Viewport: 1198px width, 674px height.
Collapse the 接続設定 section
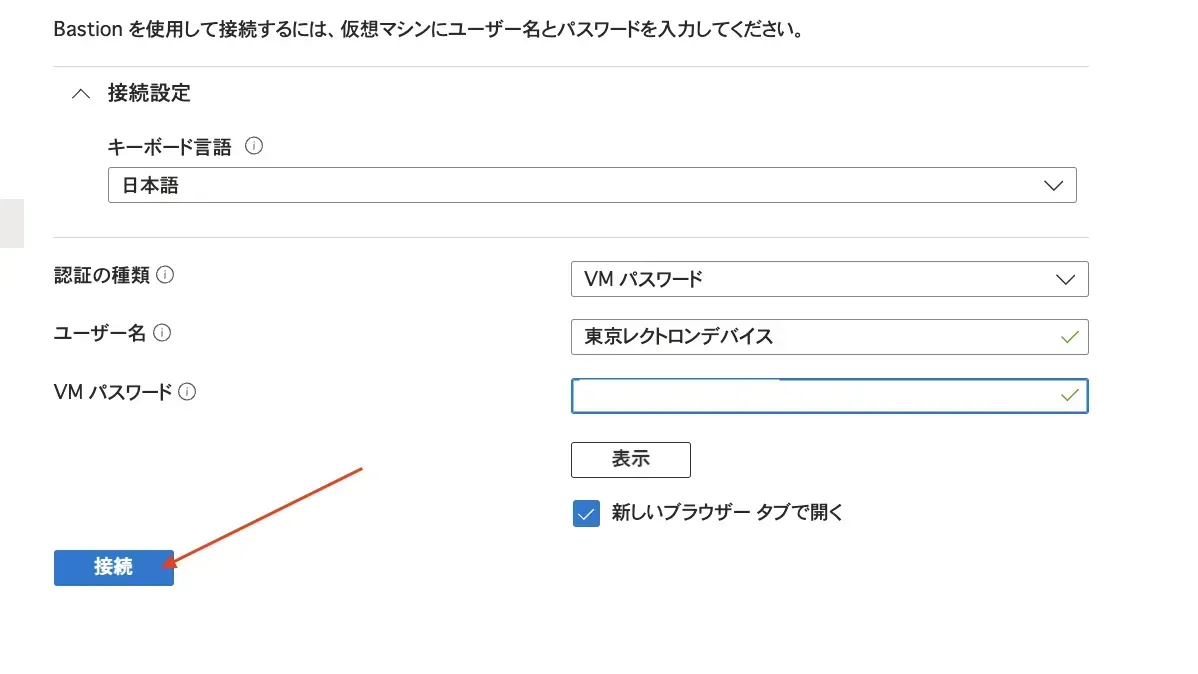point(80,93)
